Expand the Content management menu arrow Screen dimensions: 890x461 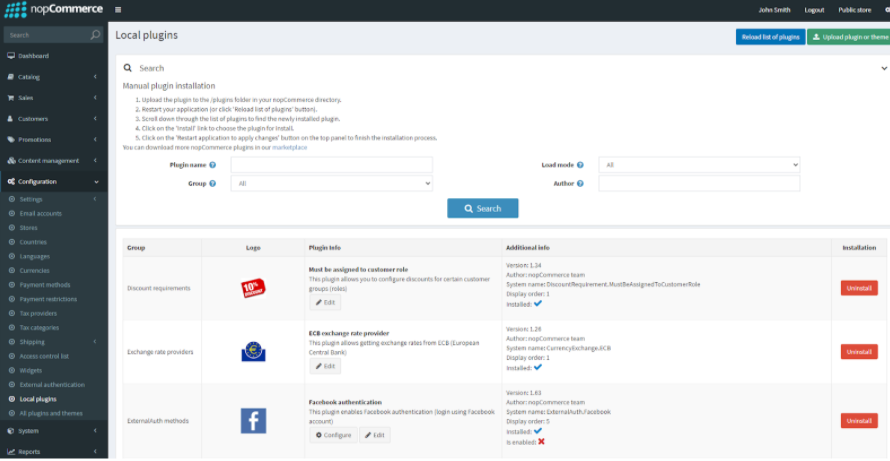pos(95,161)
